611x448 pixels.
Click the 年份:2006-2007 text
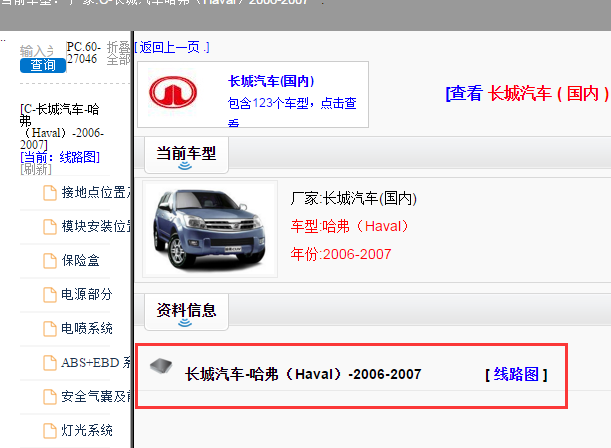[341, 254]
